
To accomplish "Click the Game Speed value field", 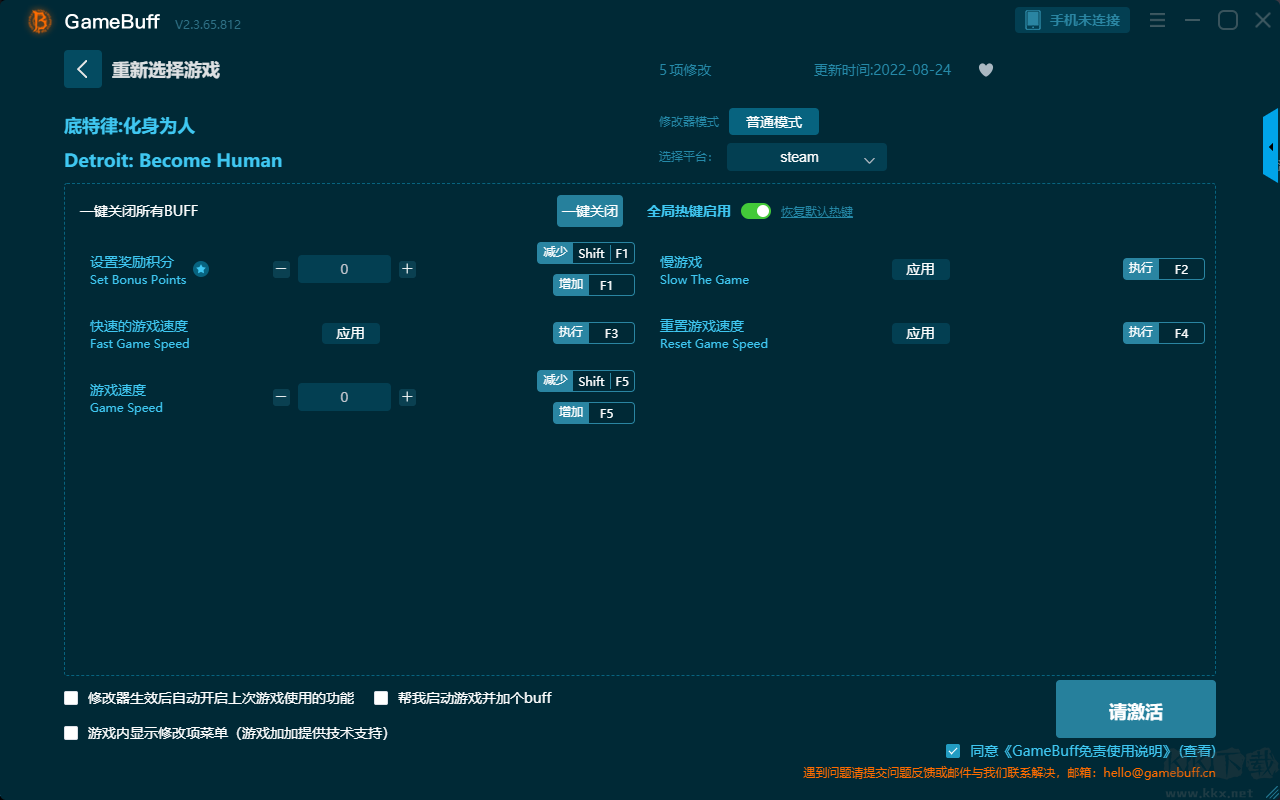I will point(344,397).
